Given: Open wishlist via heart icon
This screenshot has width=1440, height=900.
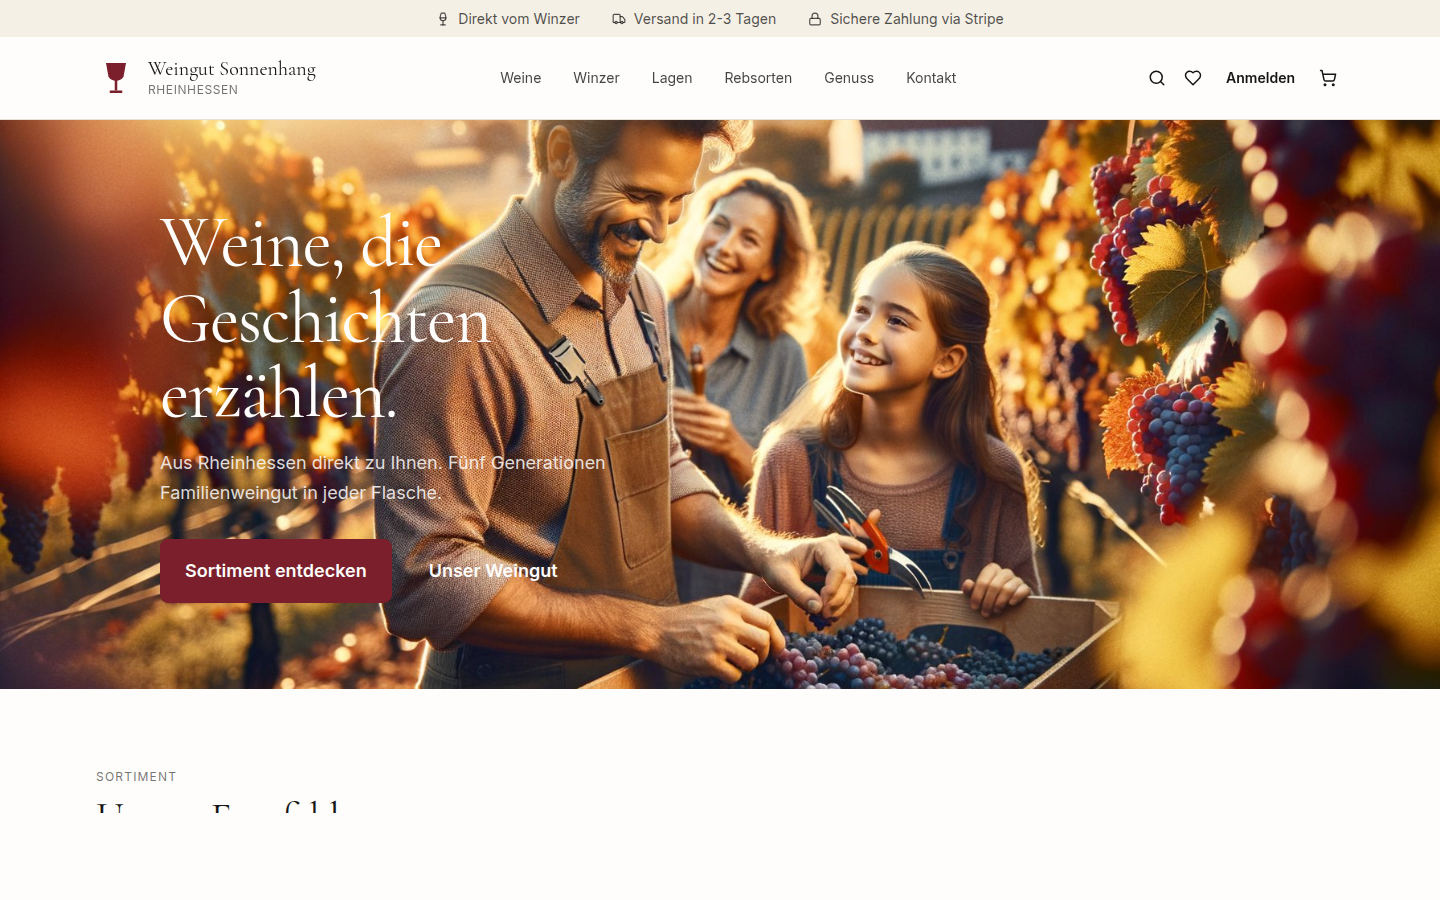Looking at the screenshot, I should tap(1193, 78).
